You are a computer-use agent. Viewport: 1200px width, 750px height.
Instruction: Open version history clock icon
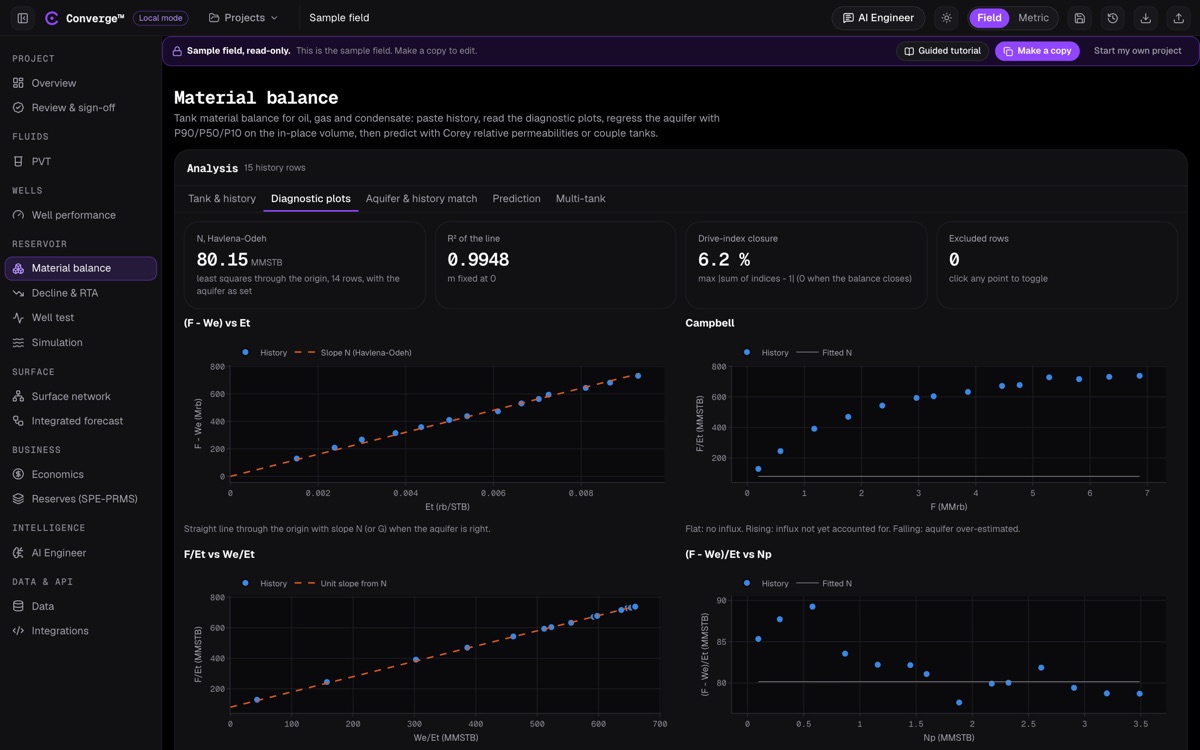pos(1113,18)
